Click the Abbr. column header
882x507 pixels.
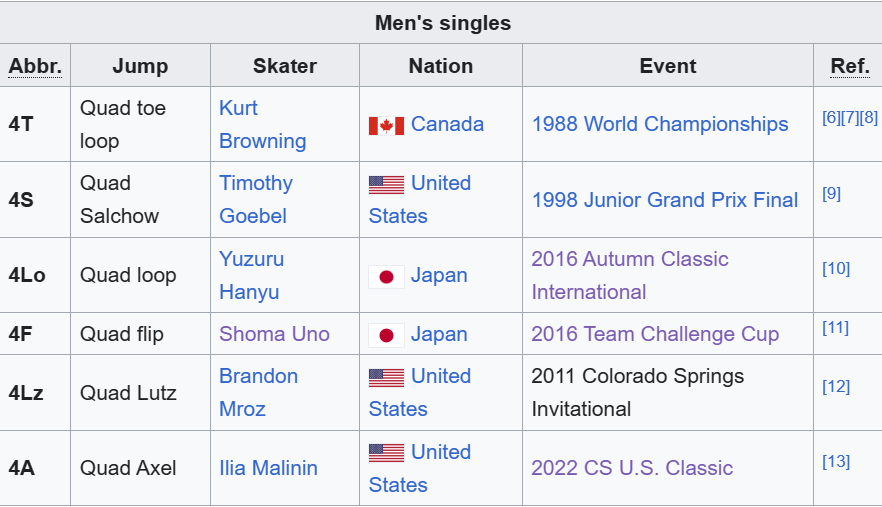coord(35,66)
